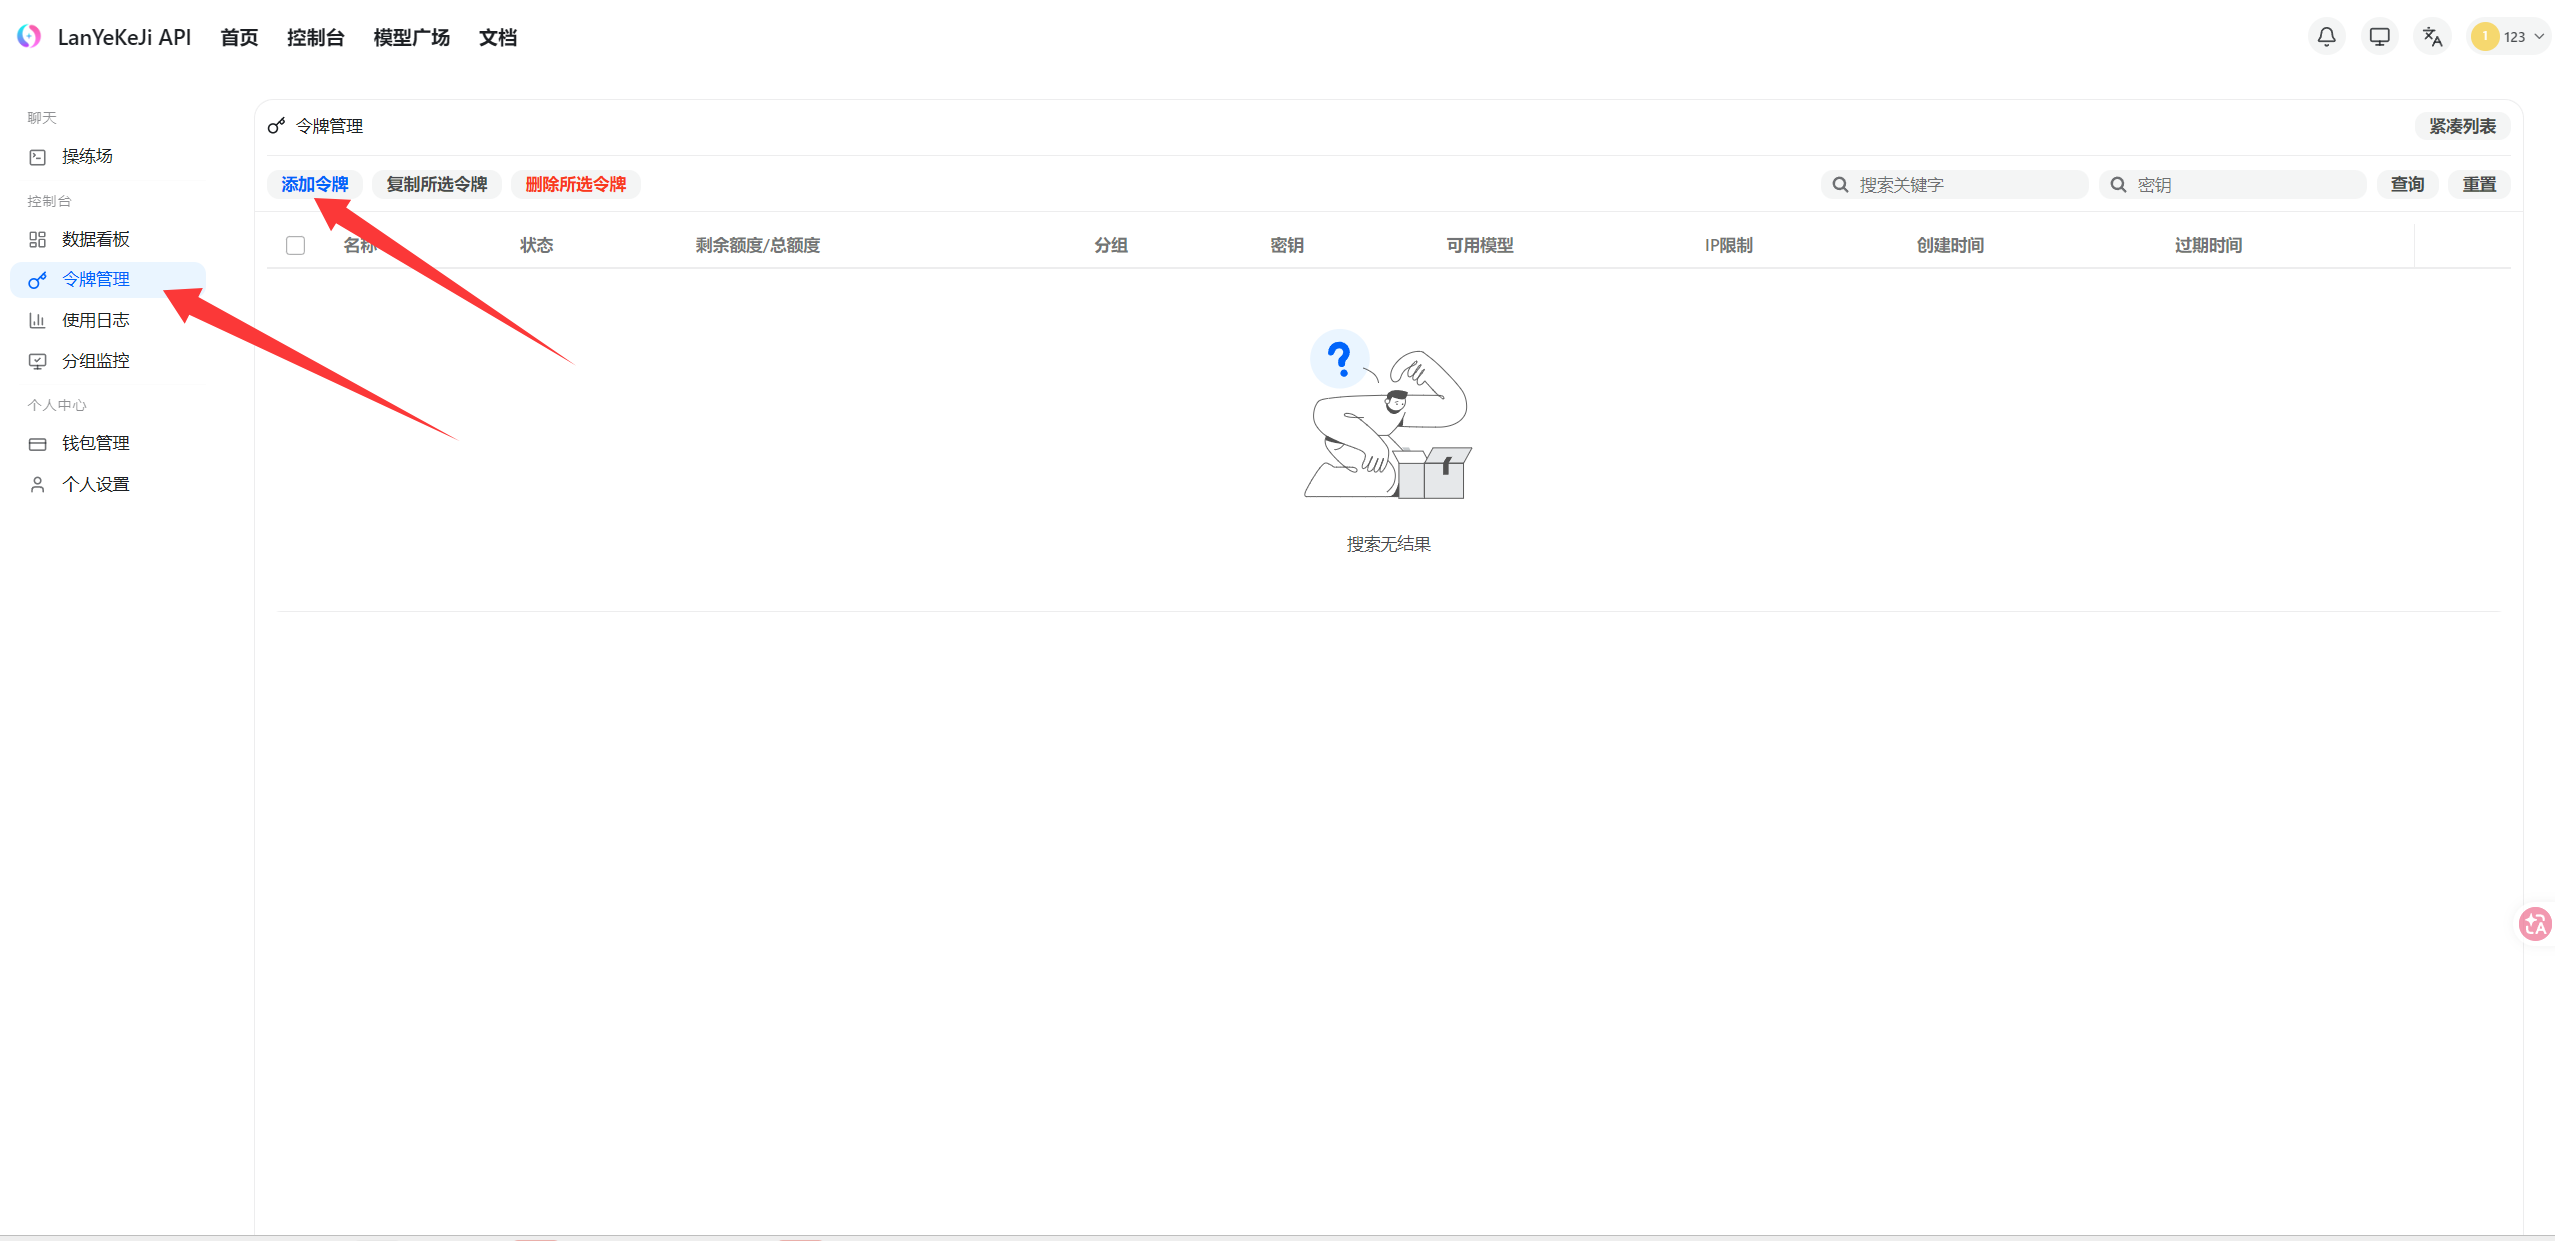Open the Console (控制台) top nav item
The width and height of the screenshot is (2555, 1241).
[316, 38]
